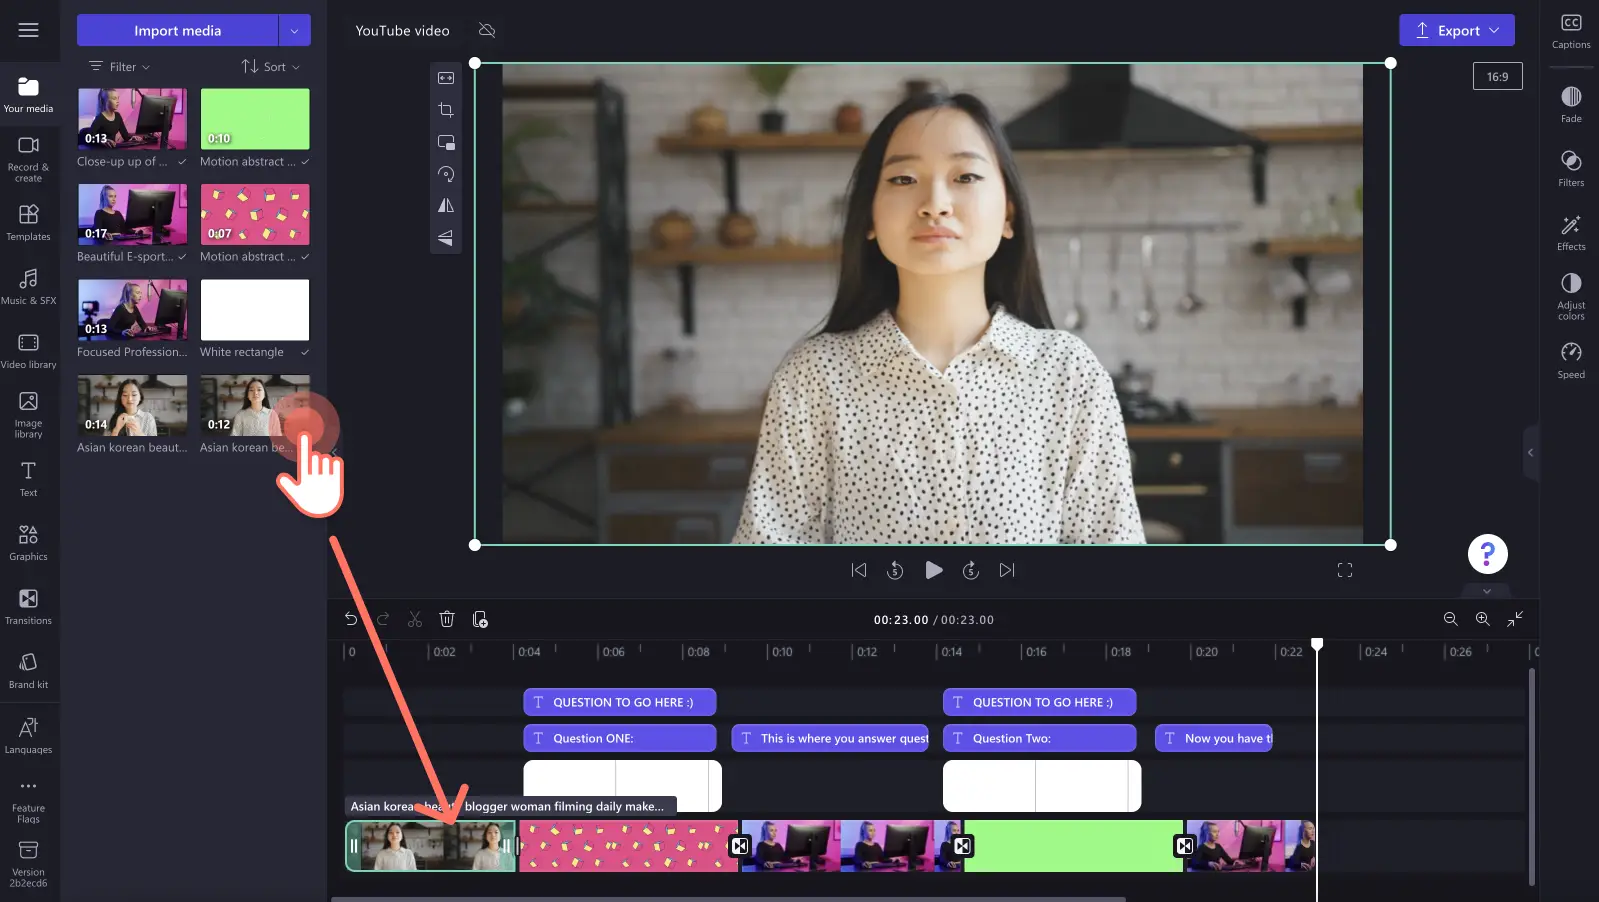Rewind 5 seconds

(895, 570)
